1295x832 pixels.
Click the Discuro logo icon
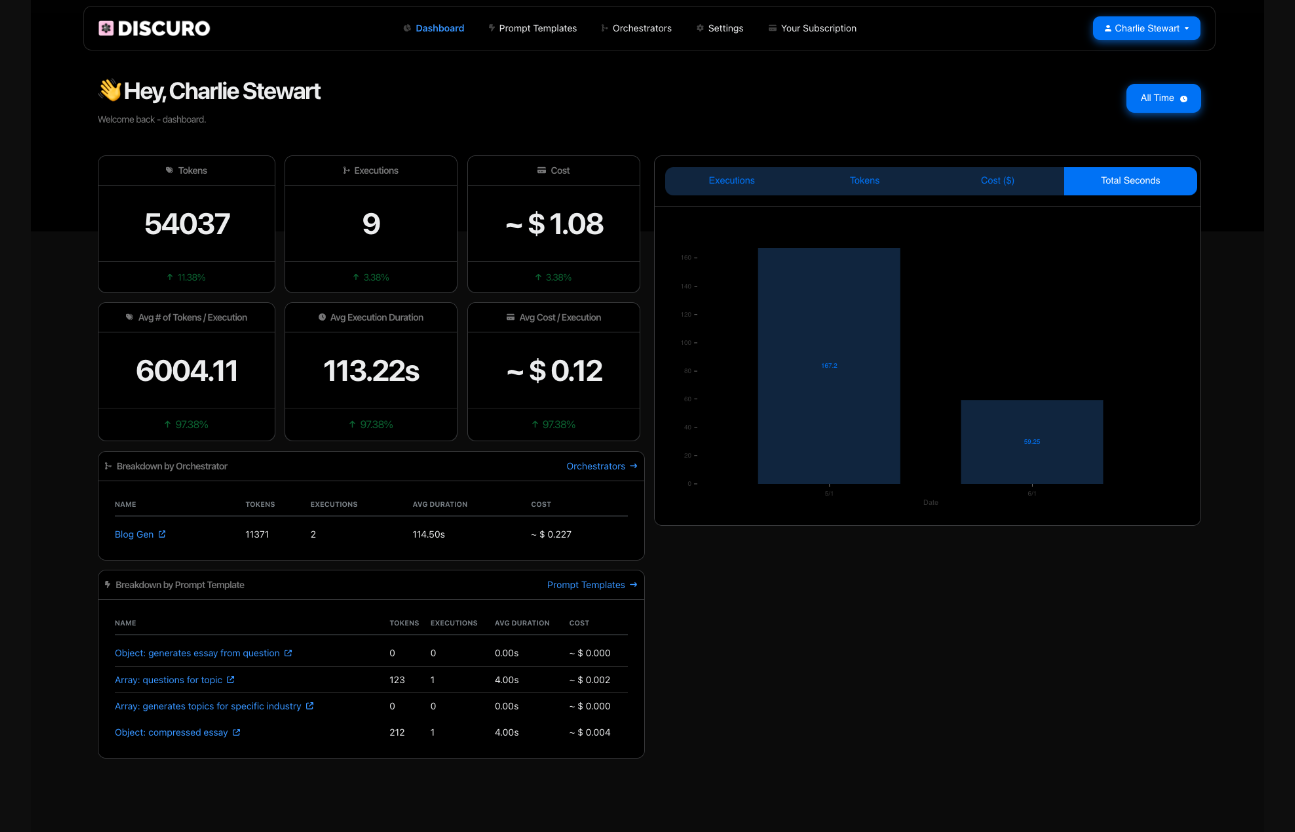pos(106,28)
